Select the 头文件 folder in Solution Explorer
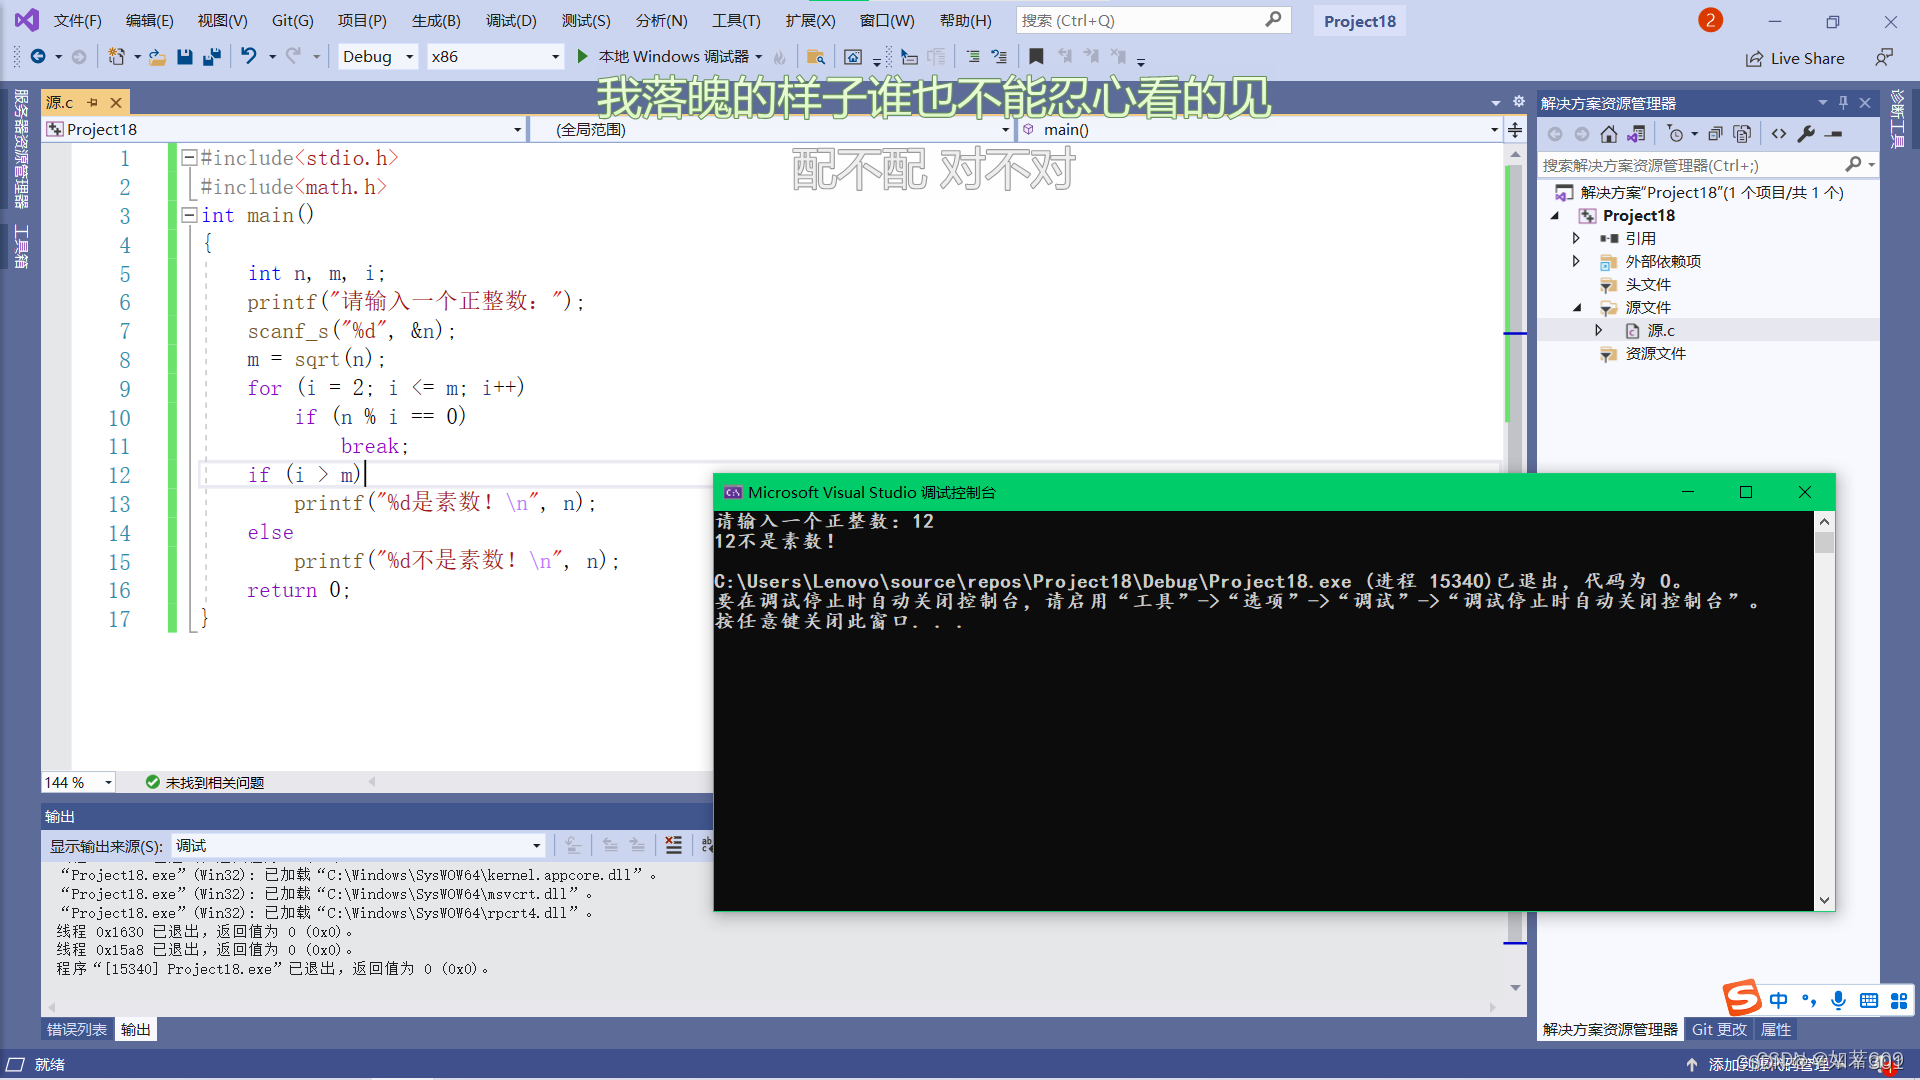The width and height of the screenshot is (1920, 1080). 1647,284
